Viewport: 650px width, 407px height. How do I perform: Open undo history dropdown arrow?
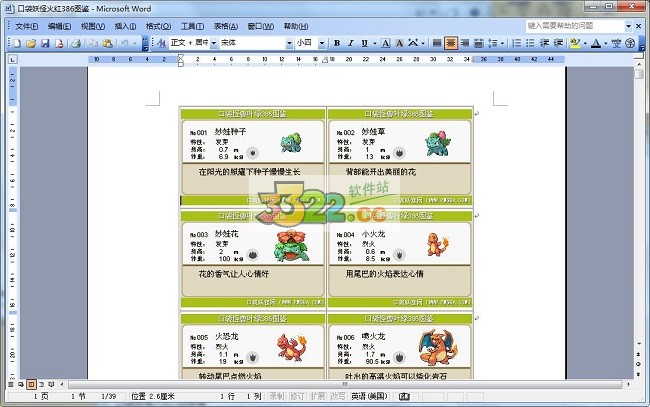(135, 43)
